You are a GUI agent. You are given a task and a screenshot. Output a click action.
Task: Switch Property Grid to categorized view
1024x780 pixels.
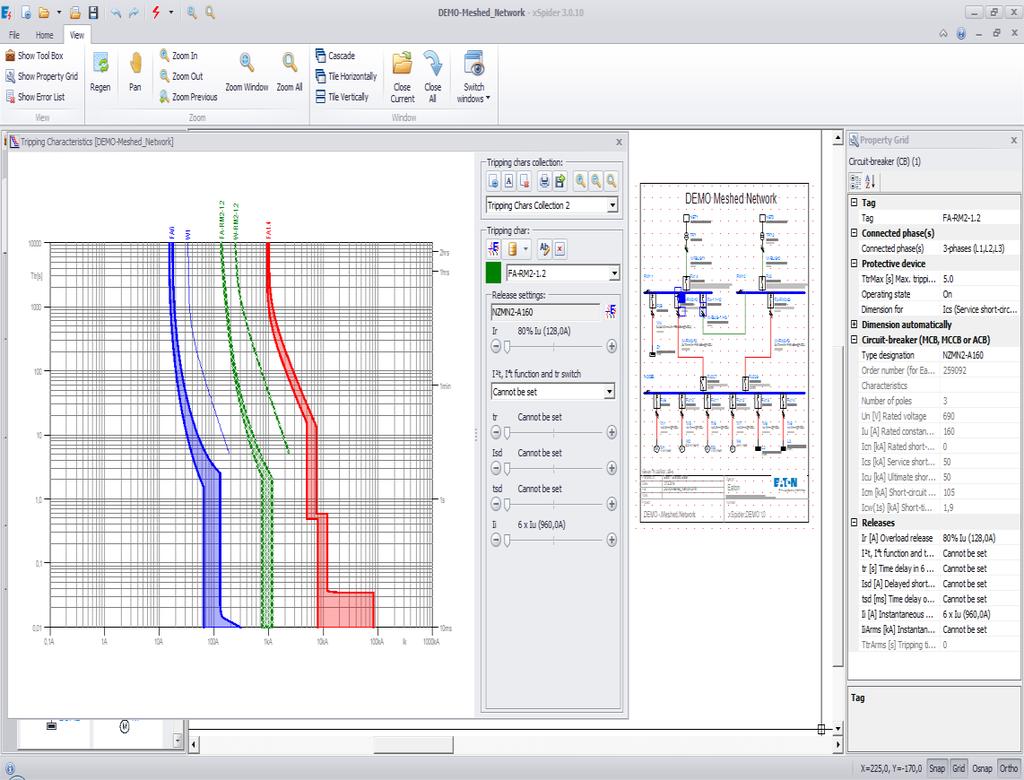pyautogui.click(x=855, y=181)
